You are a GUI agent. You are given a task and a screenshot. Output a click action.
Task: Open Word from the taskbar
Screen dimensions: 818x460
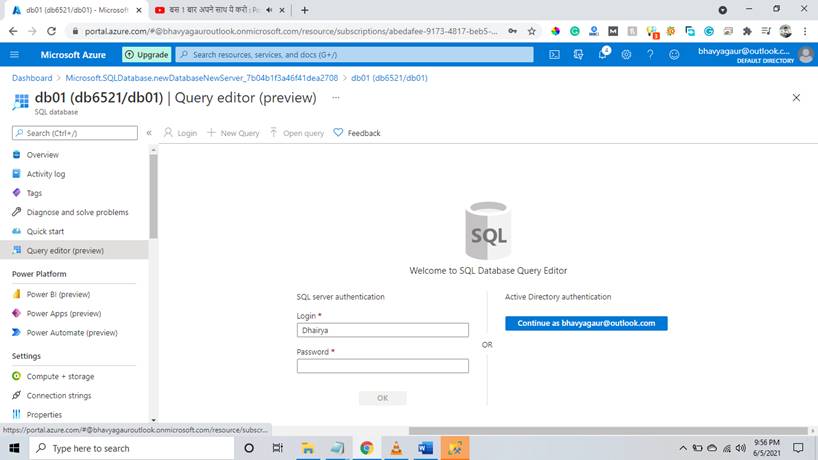coord(425,448)
